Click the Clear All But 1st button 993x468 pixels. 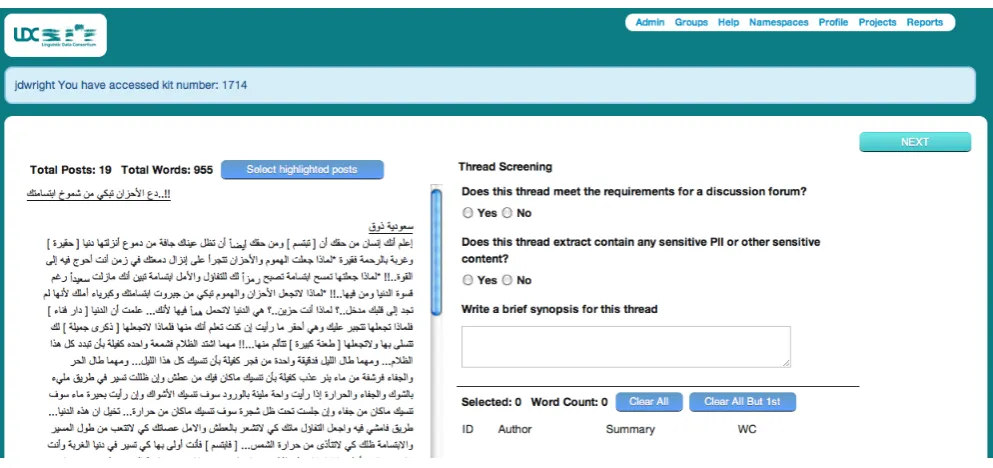click(x=742, y=402)
